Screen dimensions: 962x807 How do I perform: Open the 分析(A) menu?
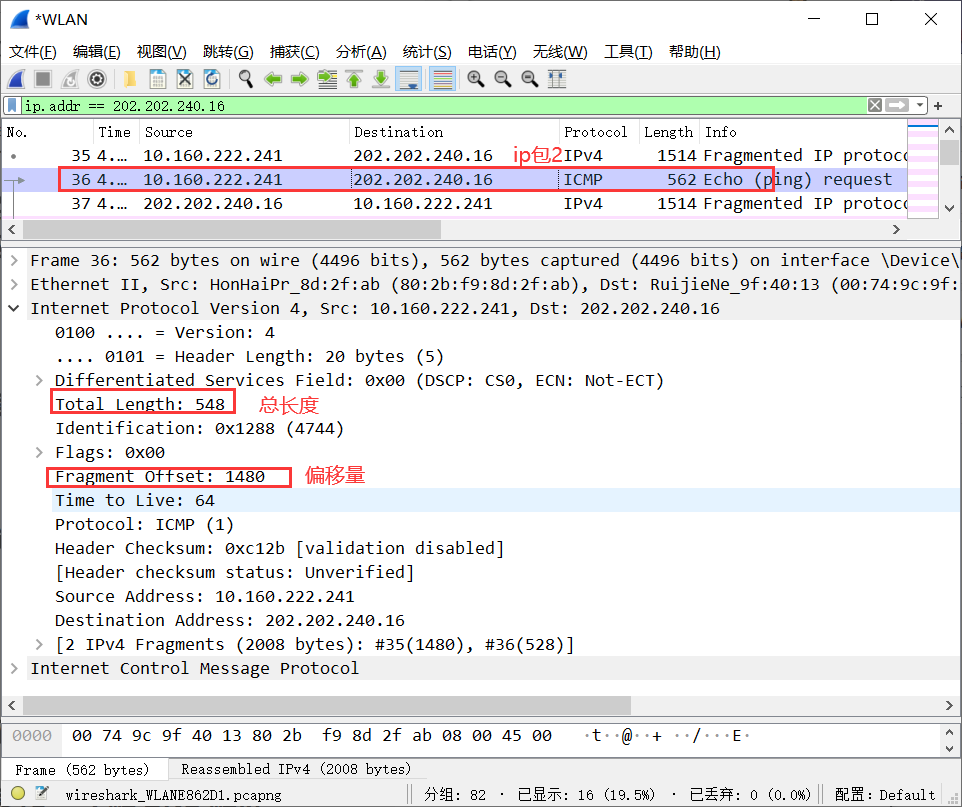361,52
